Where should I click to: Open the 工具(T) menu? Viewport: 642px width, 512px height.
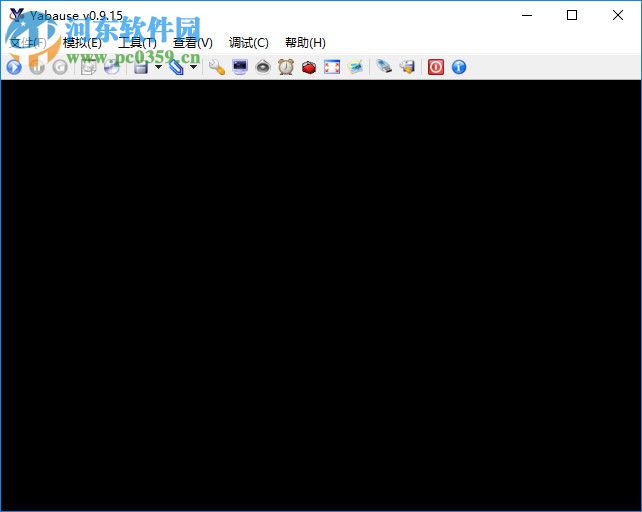137,43
